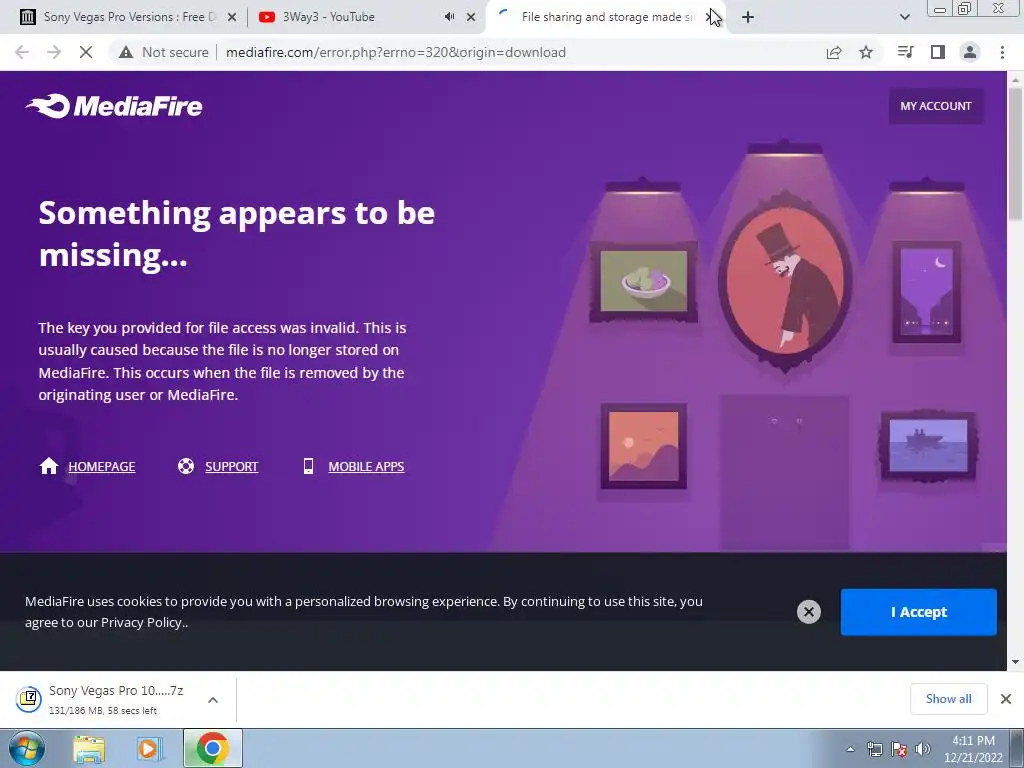Viewport: 1024px width, 768px height.
Task: Close the downloads bar
Action: point(1006,699)
